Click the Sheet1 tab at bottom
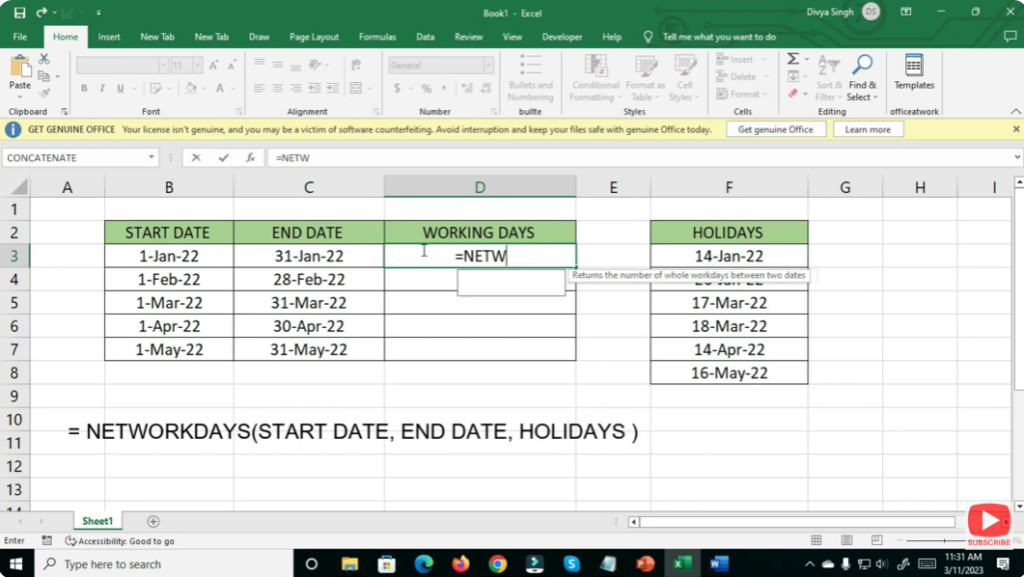The width and height of the screenshot is (1024, 577). [97, 520]
